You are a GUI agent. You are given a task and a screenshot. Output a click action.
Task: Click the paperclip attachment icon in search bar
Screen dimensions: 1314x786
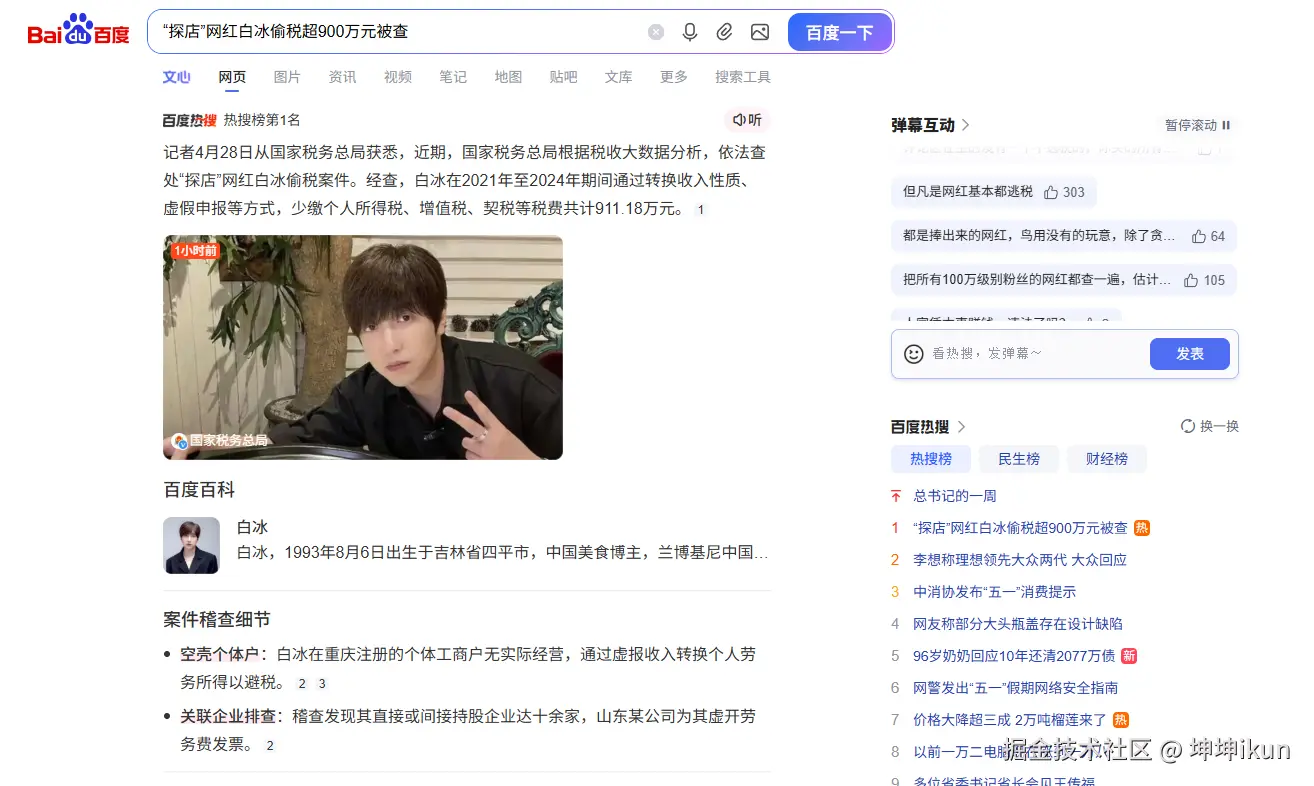(725, 32)
